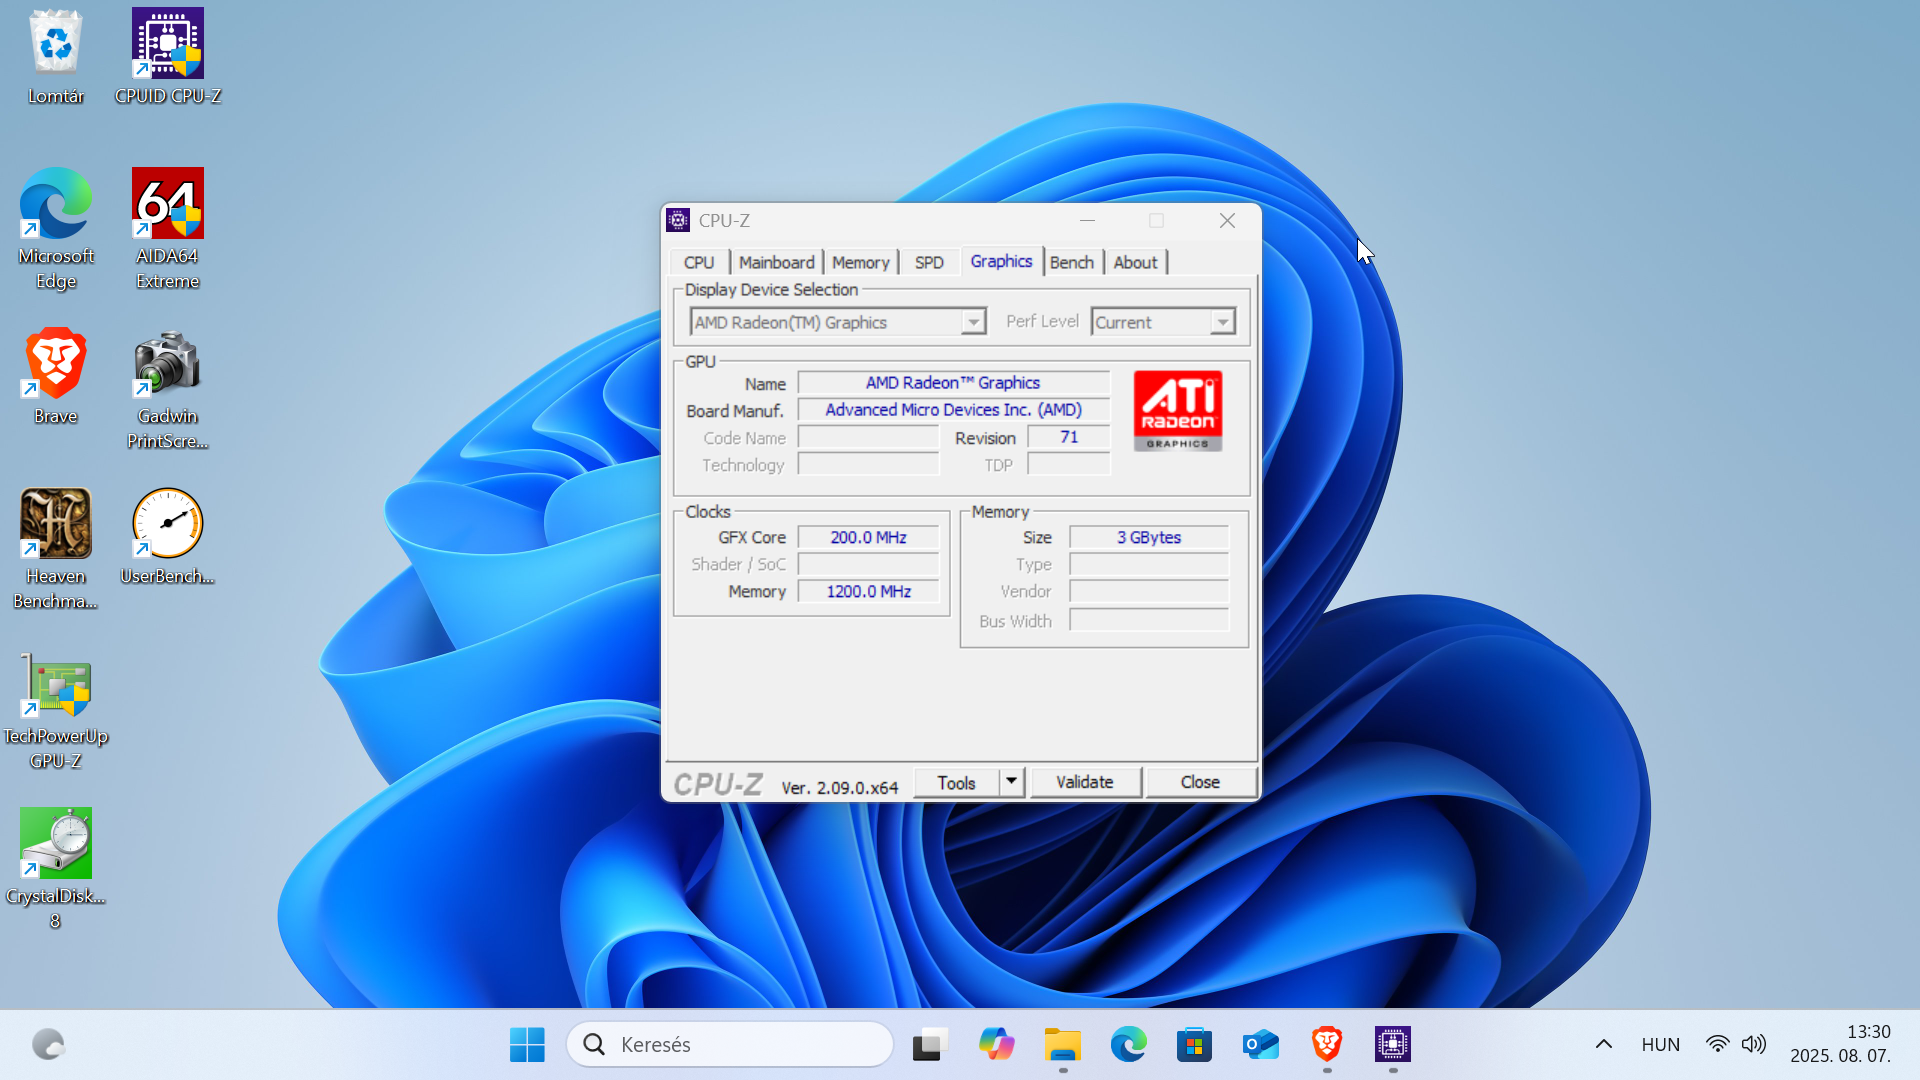
Task: Select the UserBenchmark desktop shortcut
Action: click(167, 536)
